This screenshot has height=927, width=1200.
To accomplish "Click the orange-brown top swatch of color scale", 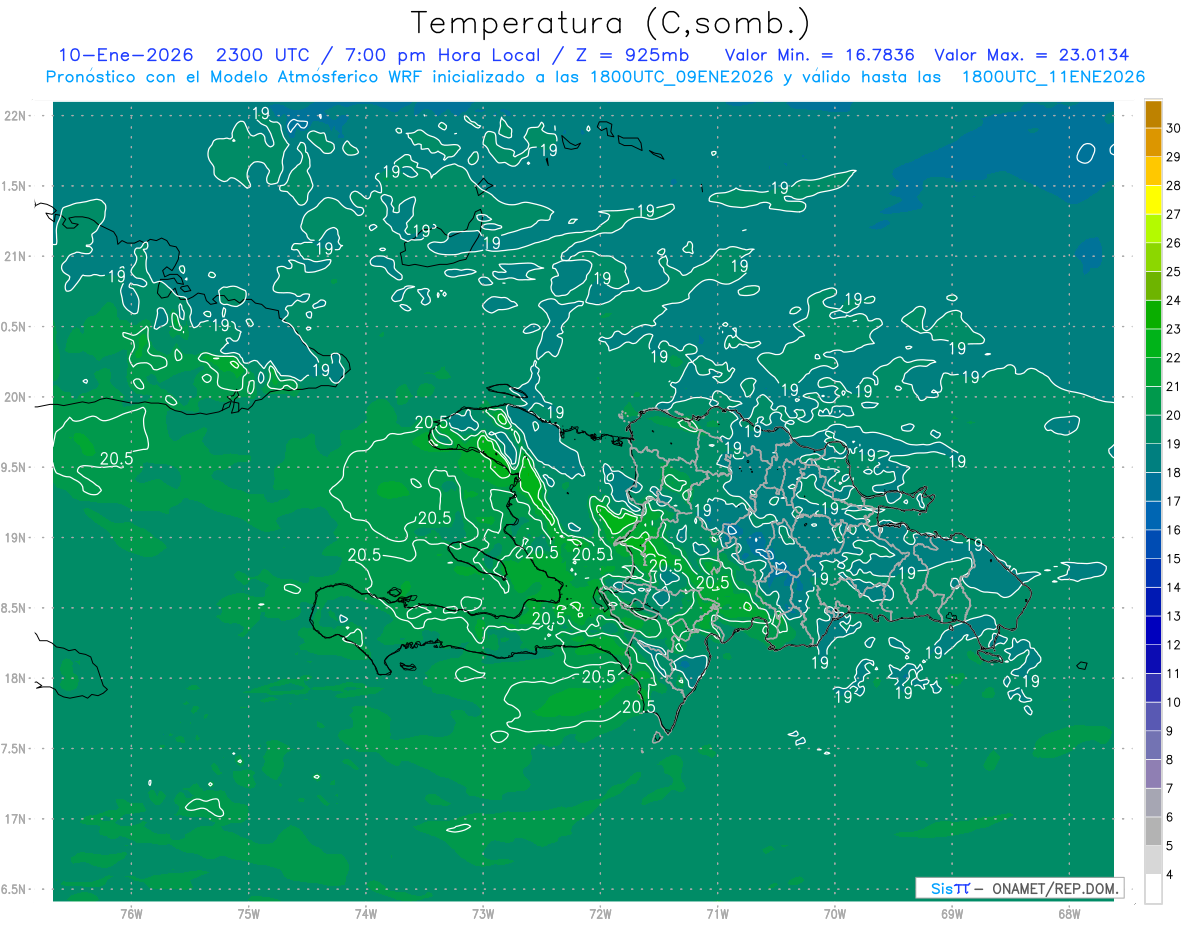I will coord(1153,114).
